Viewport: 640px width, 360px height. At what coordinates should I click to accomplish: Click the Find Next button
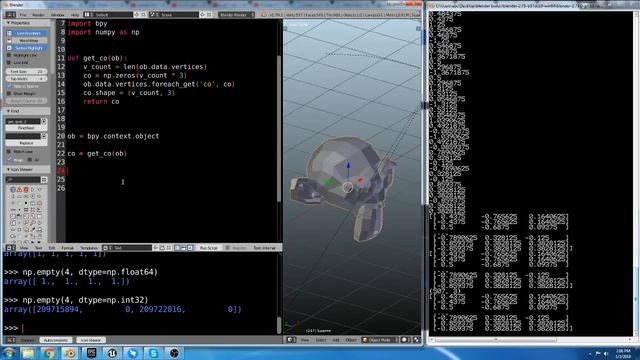pos(26,128)
